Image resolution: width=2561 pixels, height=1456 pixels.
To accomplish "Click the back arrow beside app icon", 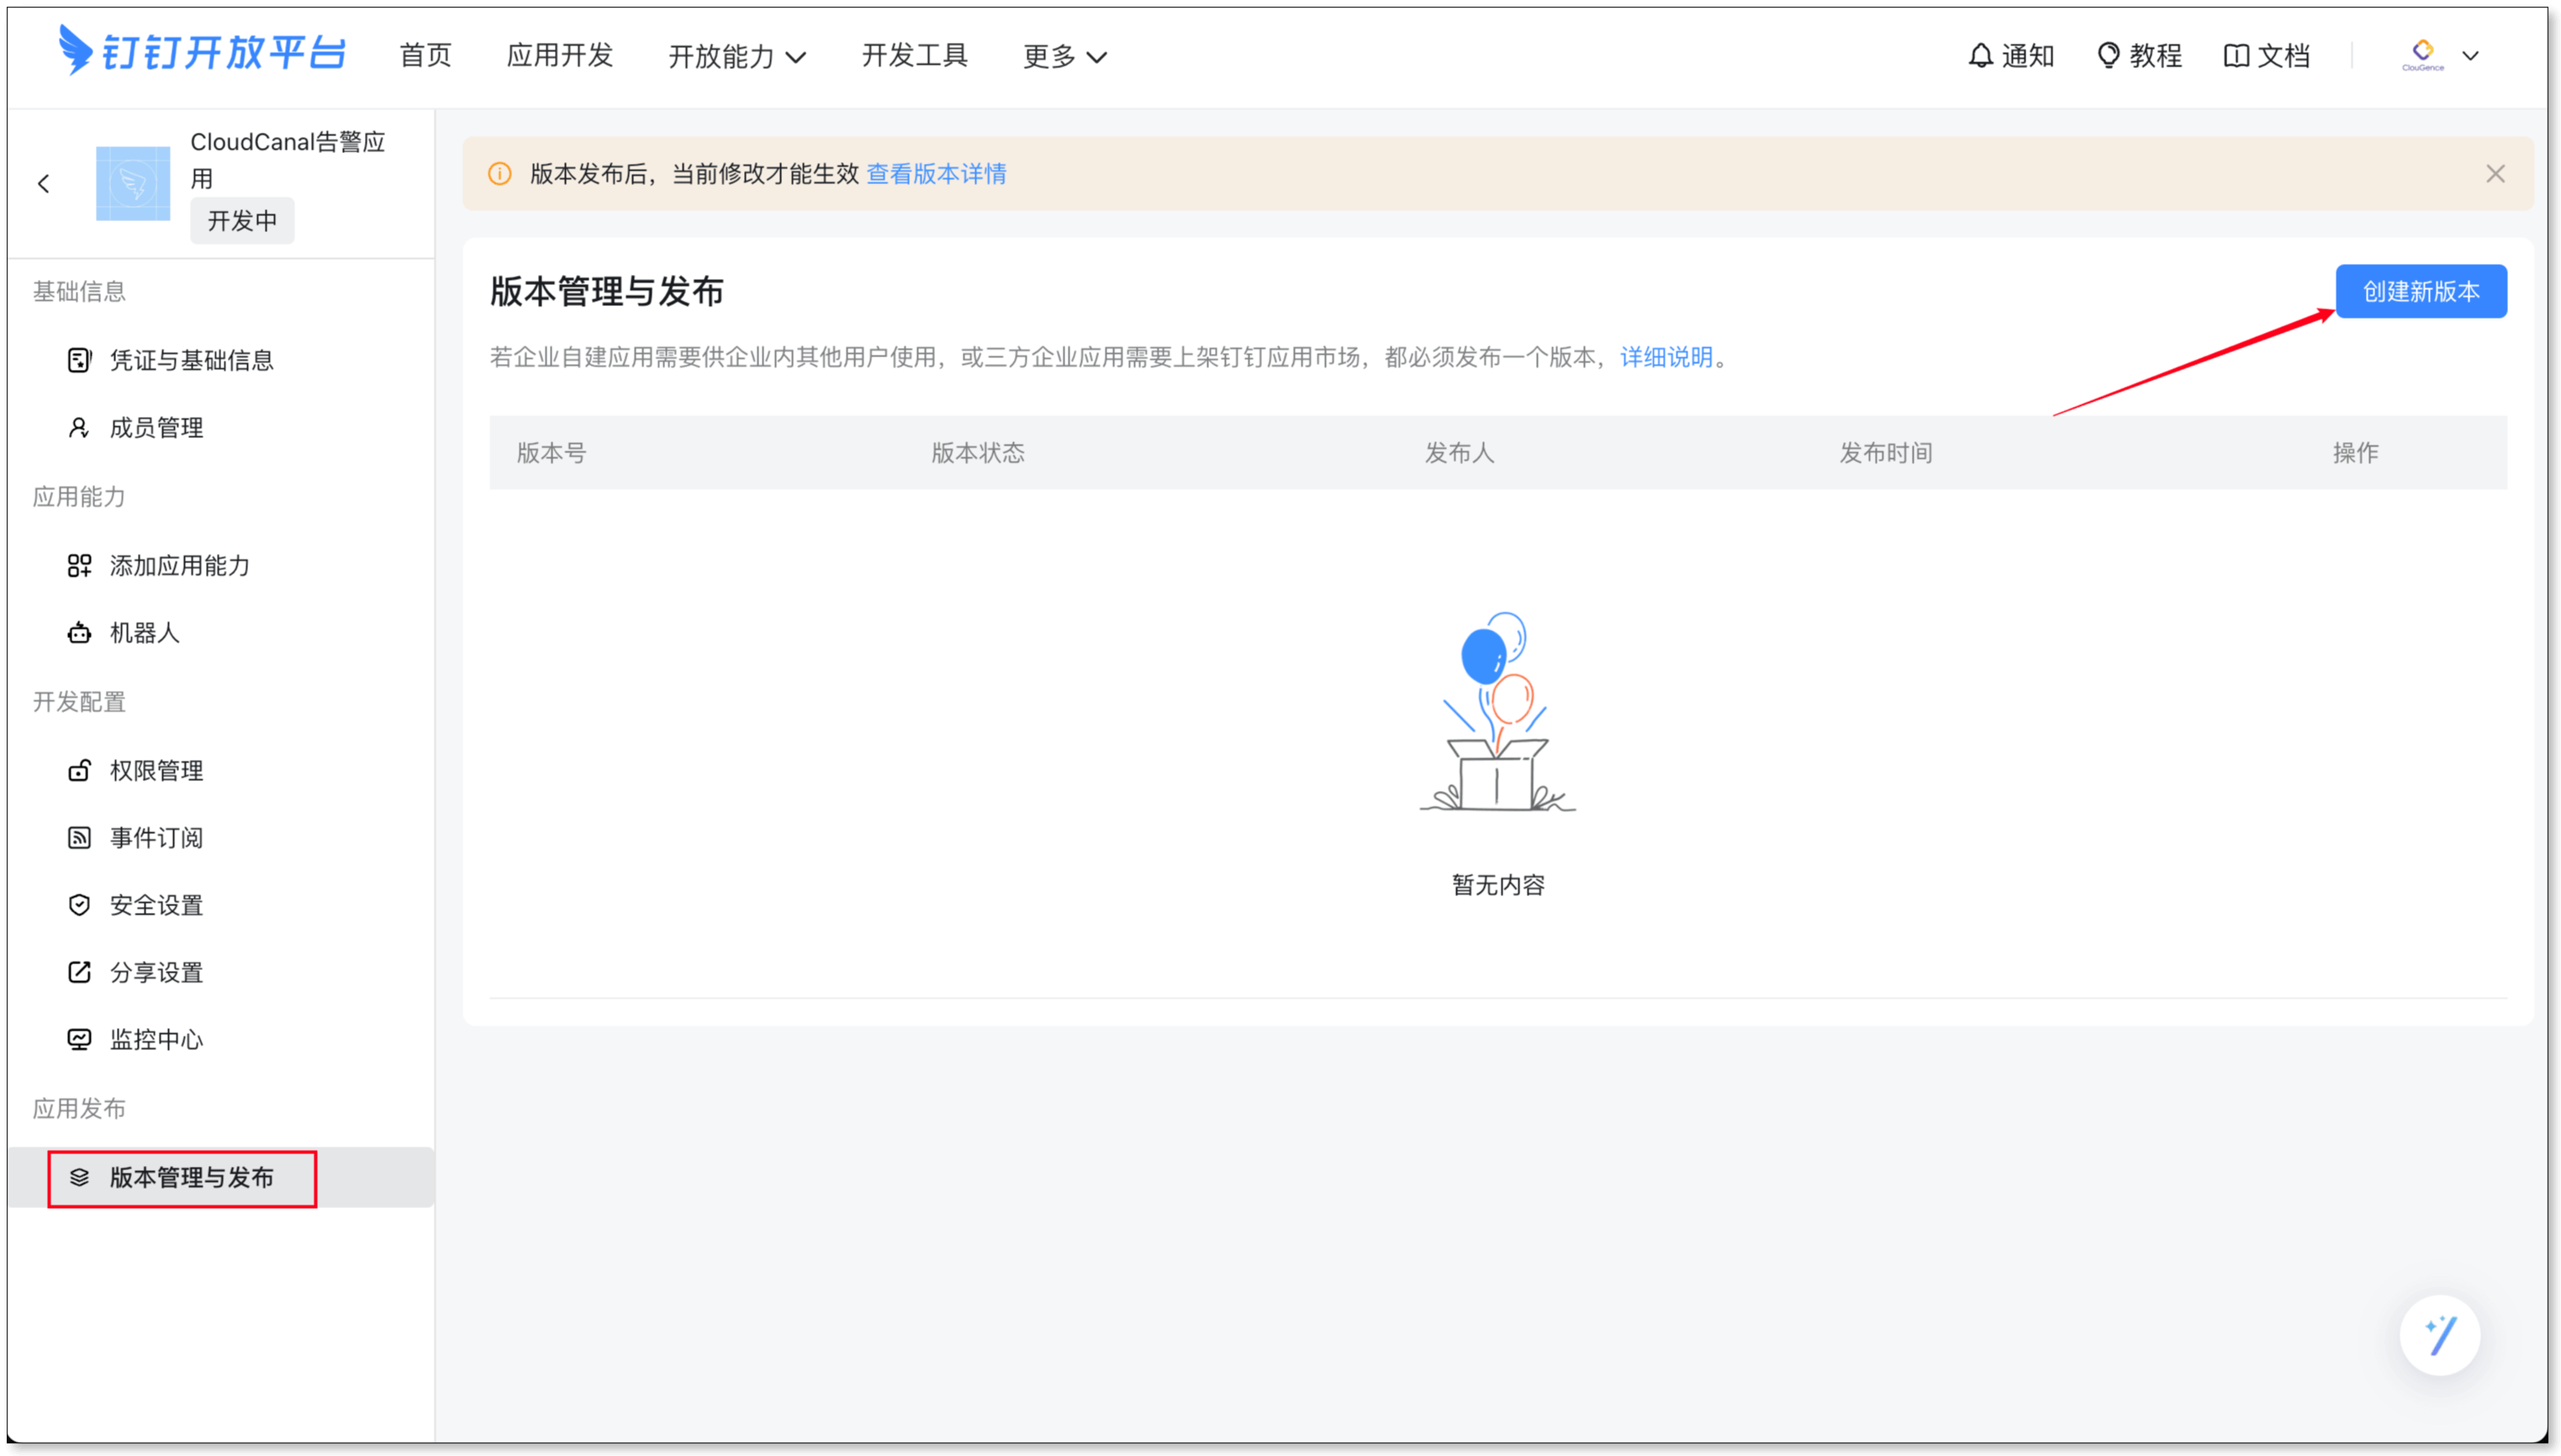I will pyautogui.click(x=44, y=184).
